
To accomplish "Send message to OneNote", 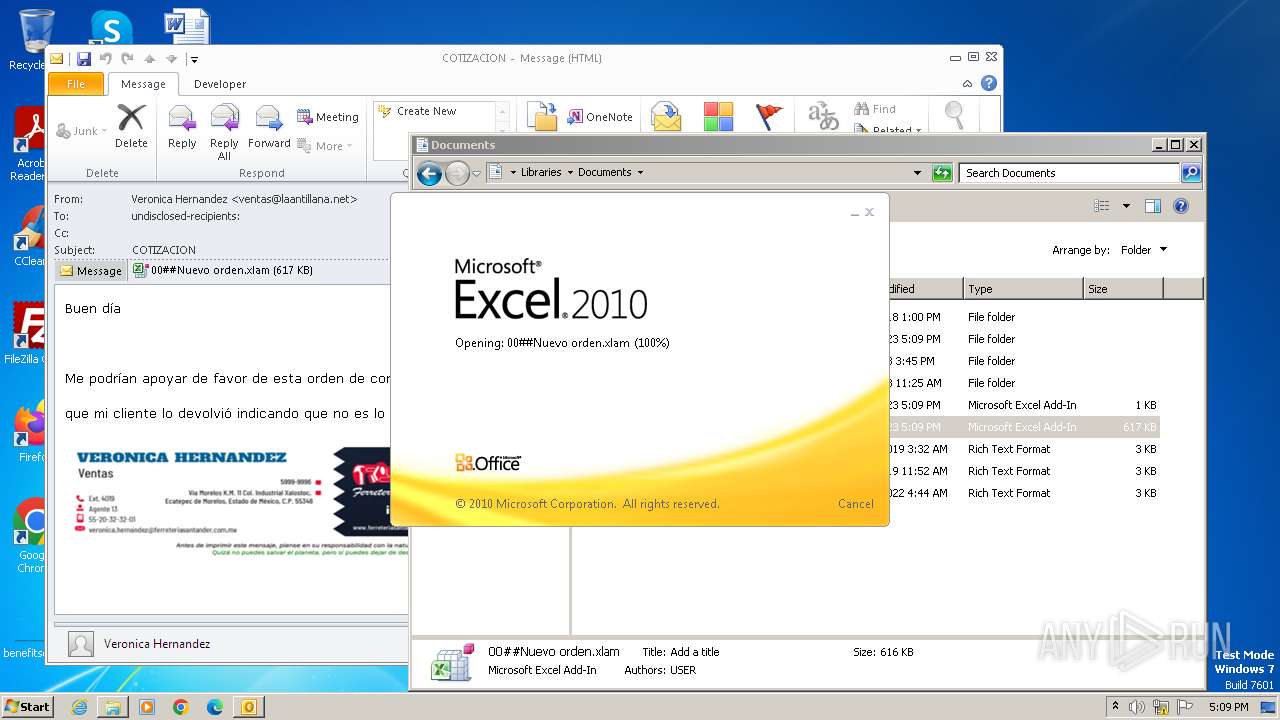I will point(600,117).
